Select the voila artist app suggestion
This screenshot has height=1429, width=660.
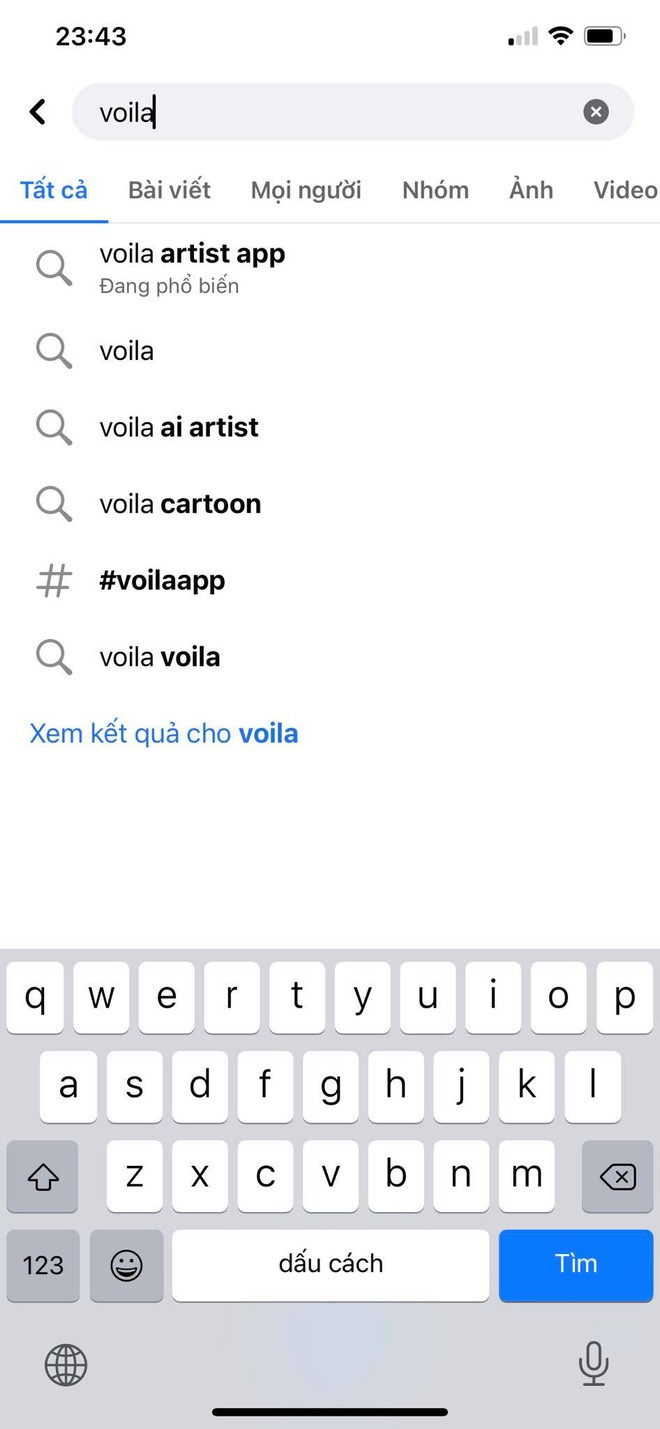click(x=330, y=268)
